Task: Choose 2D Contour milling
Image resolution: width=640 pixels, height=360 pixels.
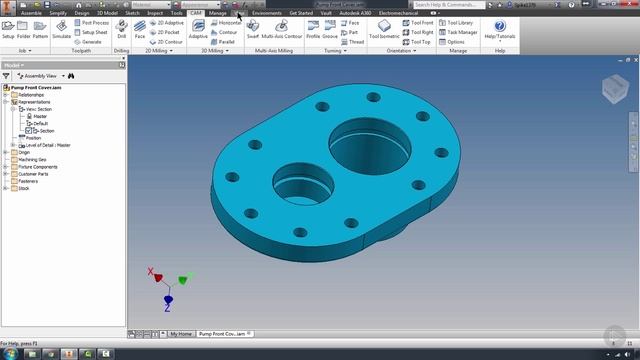Action: (x=166, y=42)
